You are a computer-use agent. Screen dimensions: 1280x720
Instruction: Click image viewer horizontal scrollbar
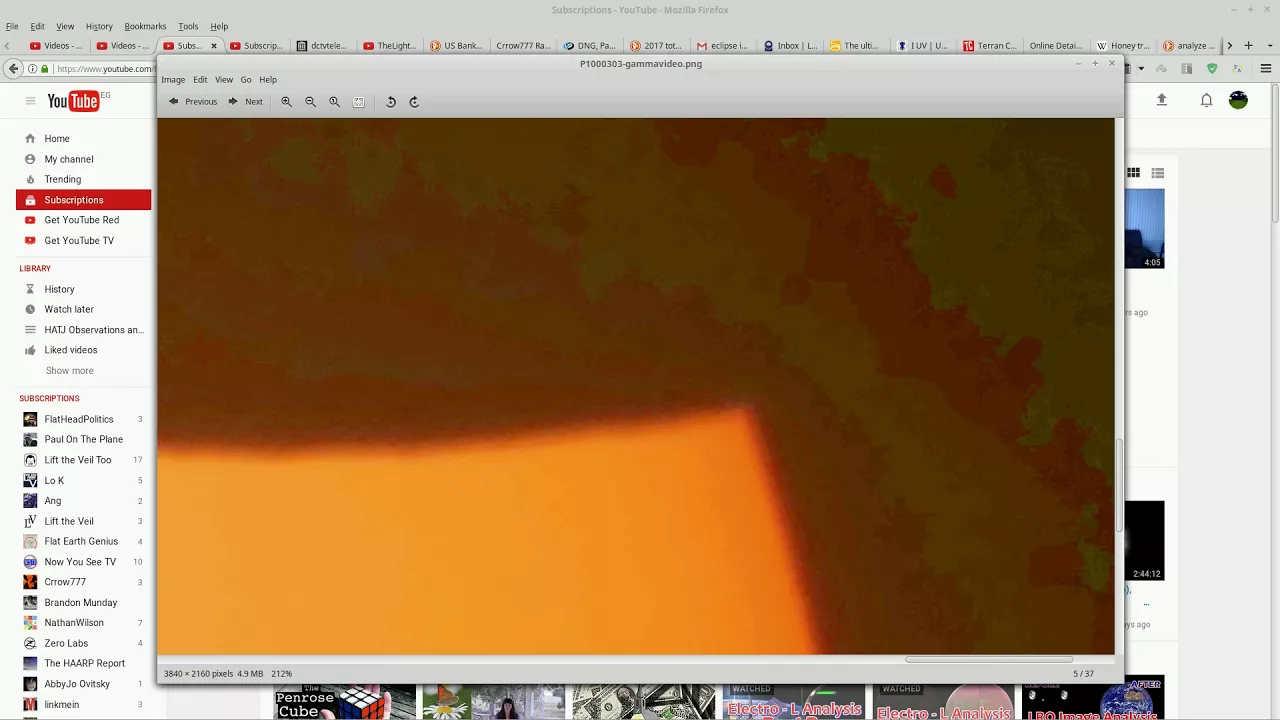989,659
